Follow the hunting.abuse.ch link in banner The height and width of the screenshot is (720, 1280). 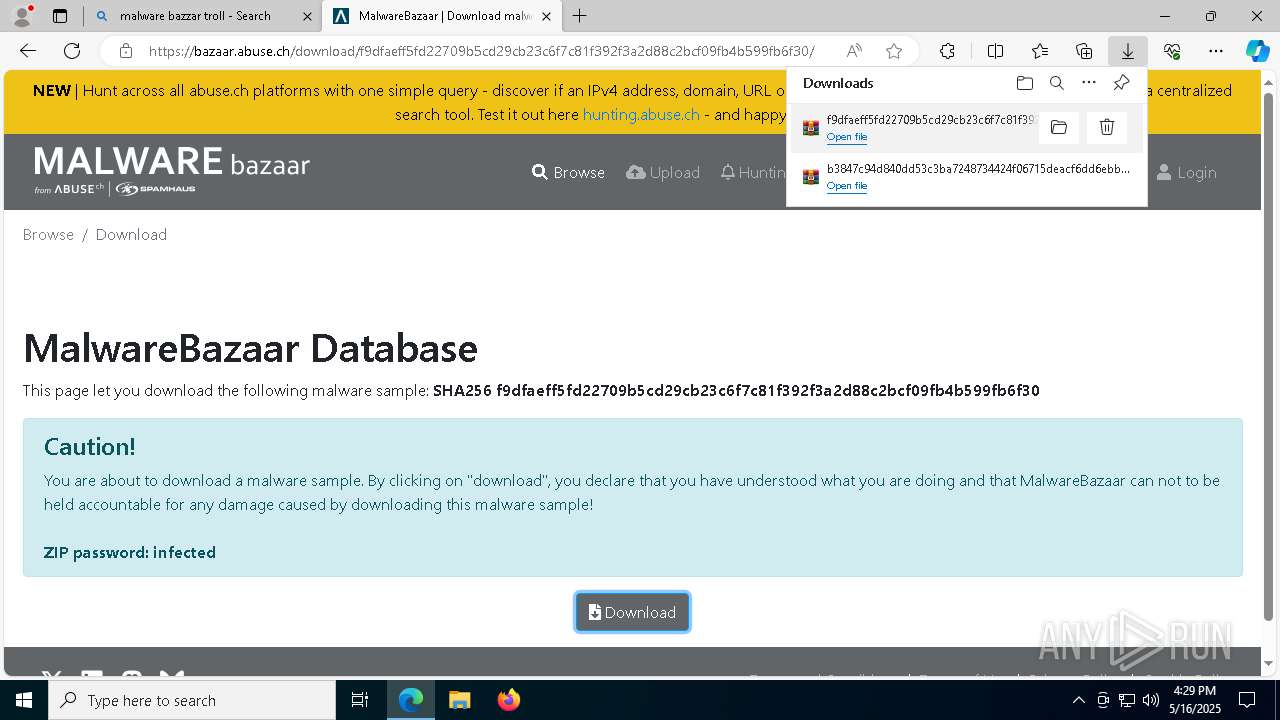pyautogui.click(x=641, y=114)
